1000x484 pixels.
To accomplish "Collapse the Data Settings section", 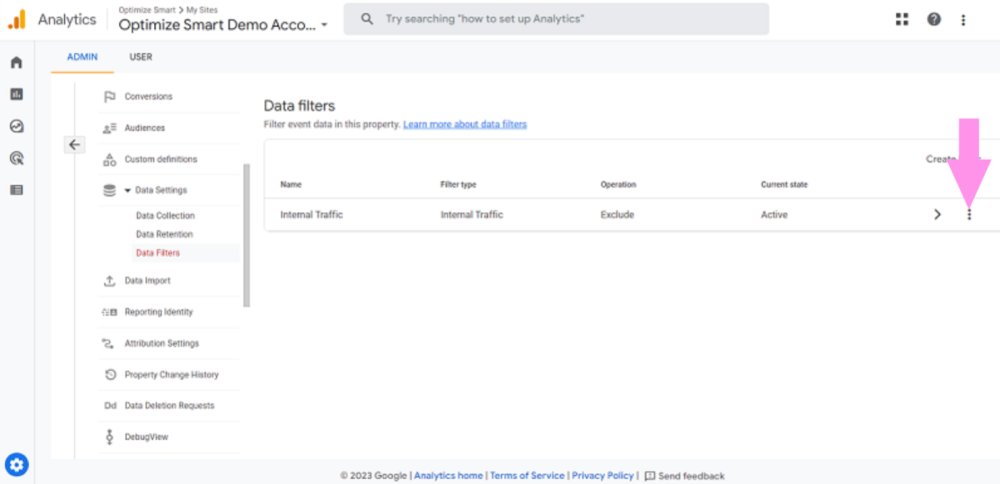I will 128,191.
